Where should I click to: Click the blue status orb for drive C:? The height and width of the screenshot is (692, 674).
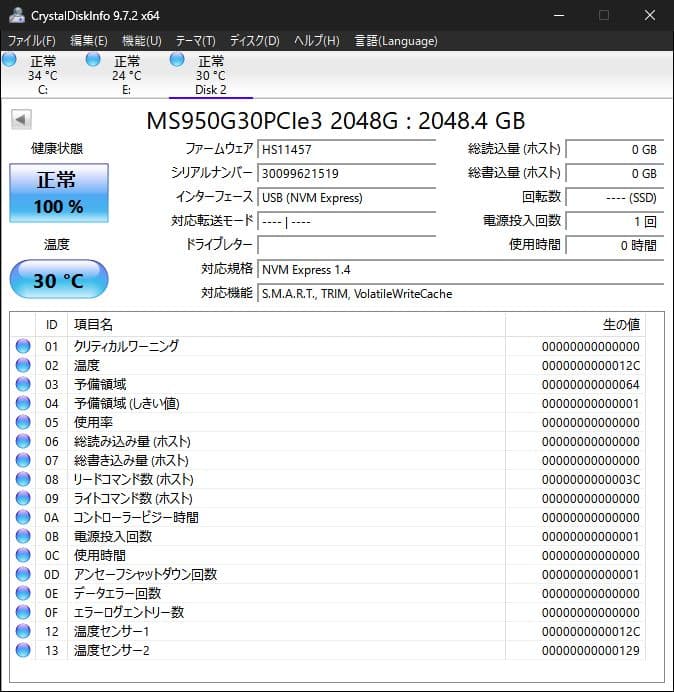pos(9,60)
